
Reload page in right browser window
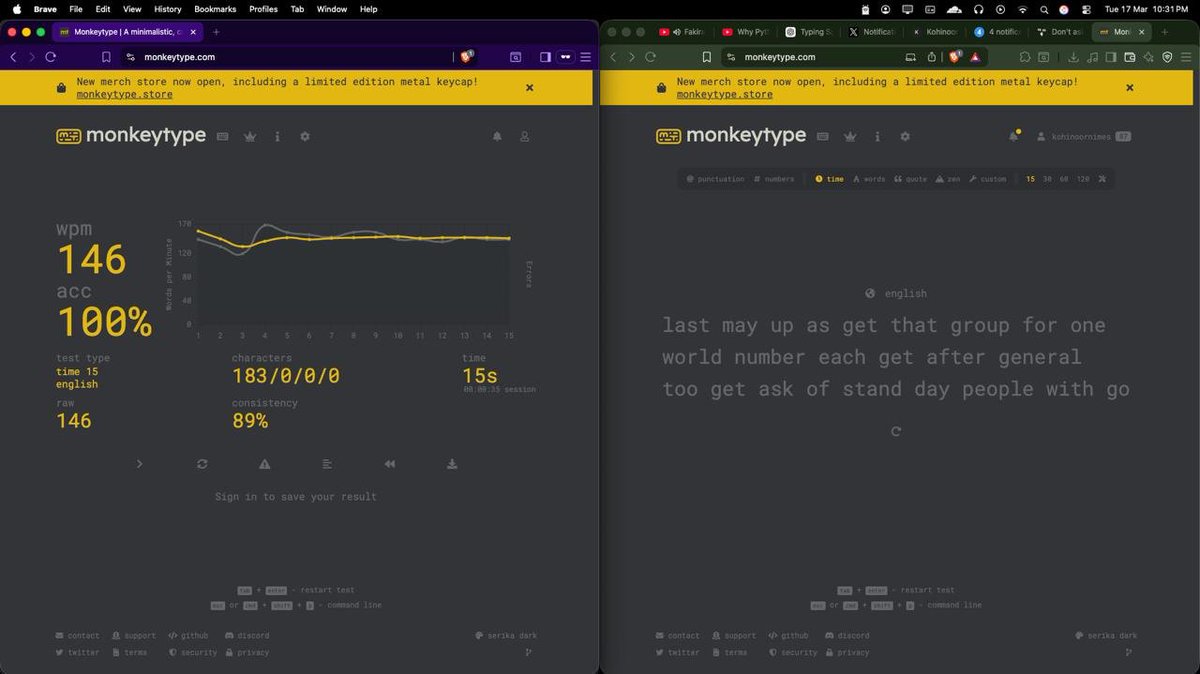click(650, 57)
